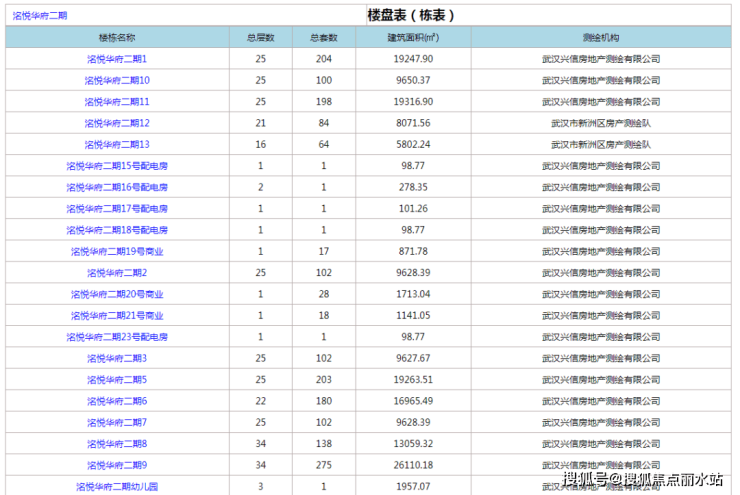Select area value 1713.04
Image resolution: width=740 pixels, height=495 pixels.
click(413, 294)
